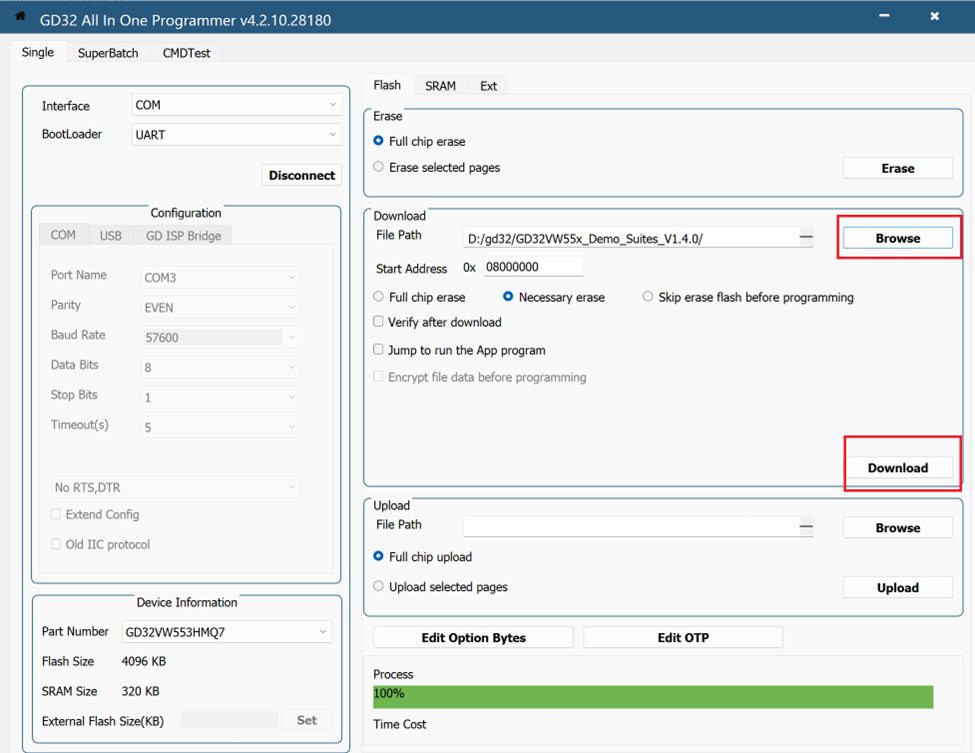Image resolution: width=975 pixels, height=753 pixels.
Task: Select Skip erase flash before programming
Action: coord(648,297)
